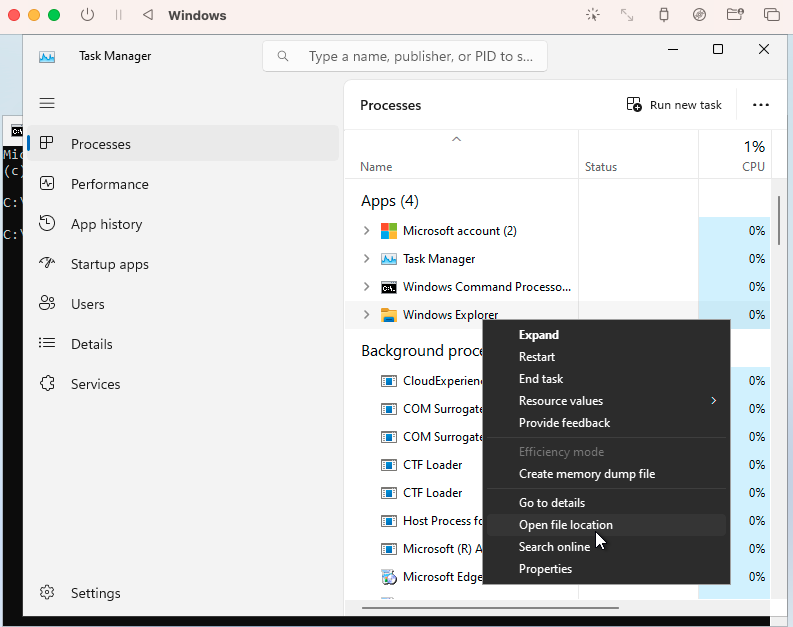
Task: Click the disc icon in Mac toolbar
Action: tap(699, 15)
